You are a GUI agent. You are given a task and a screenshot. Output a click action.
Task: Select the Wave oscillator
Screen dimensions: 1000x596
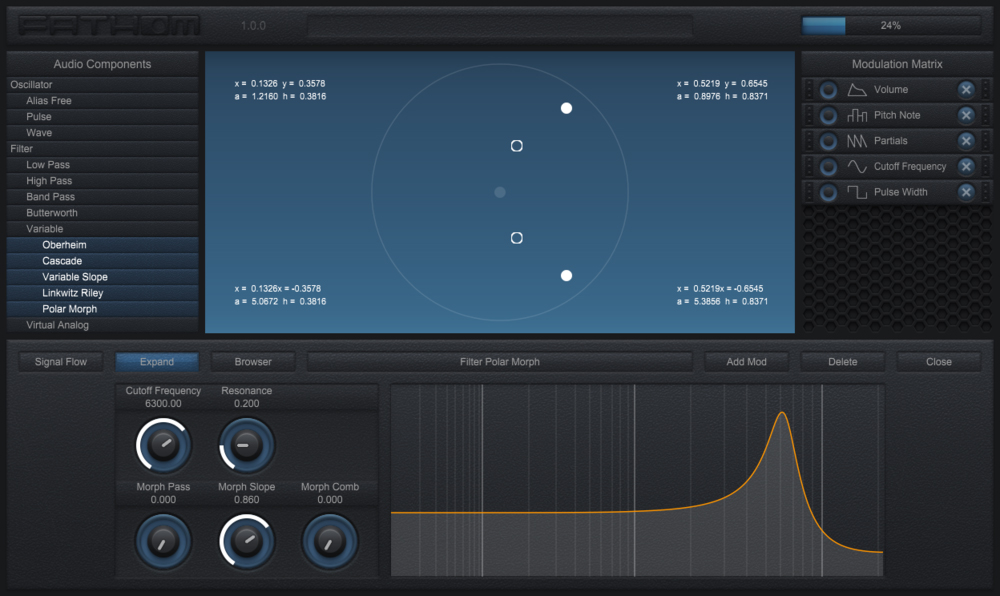103,133
